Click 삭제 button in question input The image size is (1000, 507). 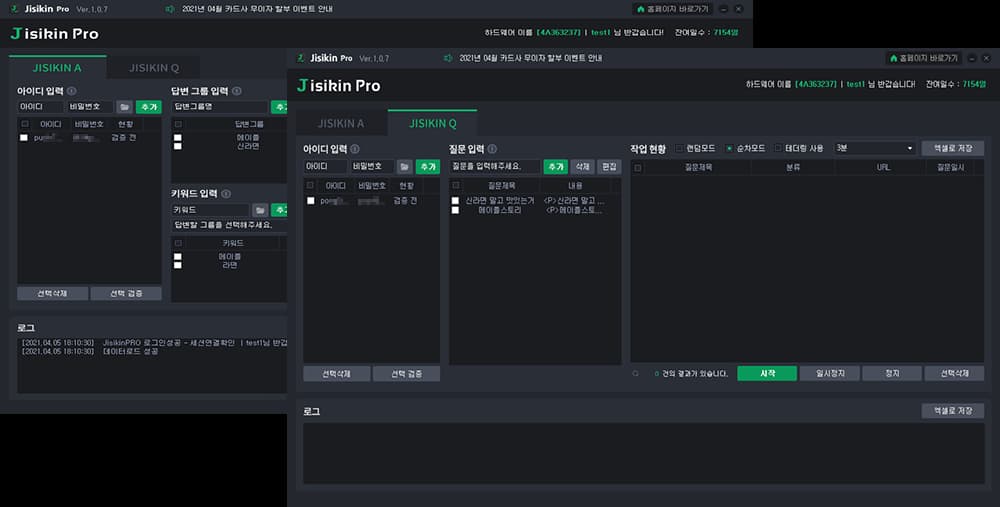coord(582,166)
